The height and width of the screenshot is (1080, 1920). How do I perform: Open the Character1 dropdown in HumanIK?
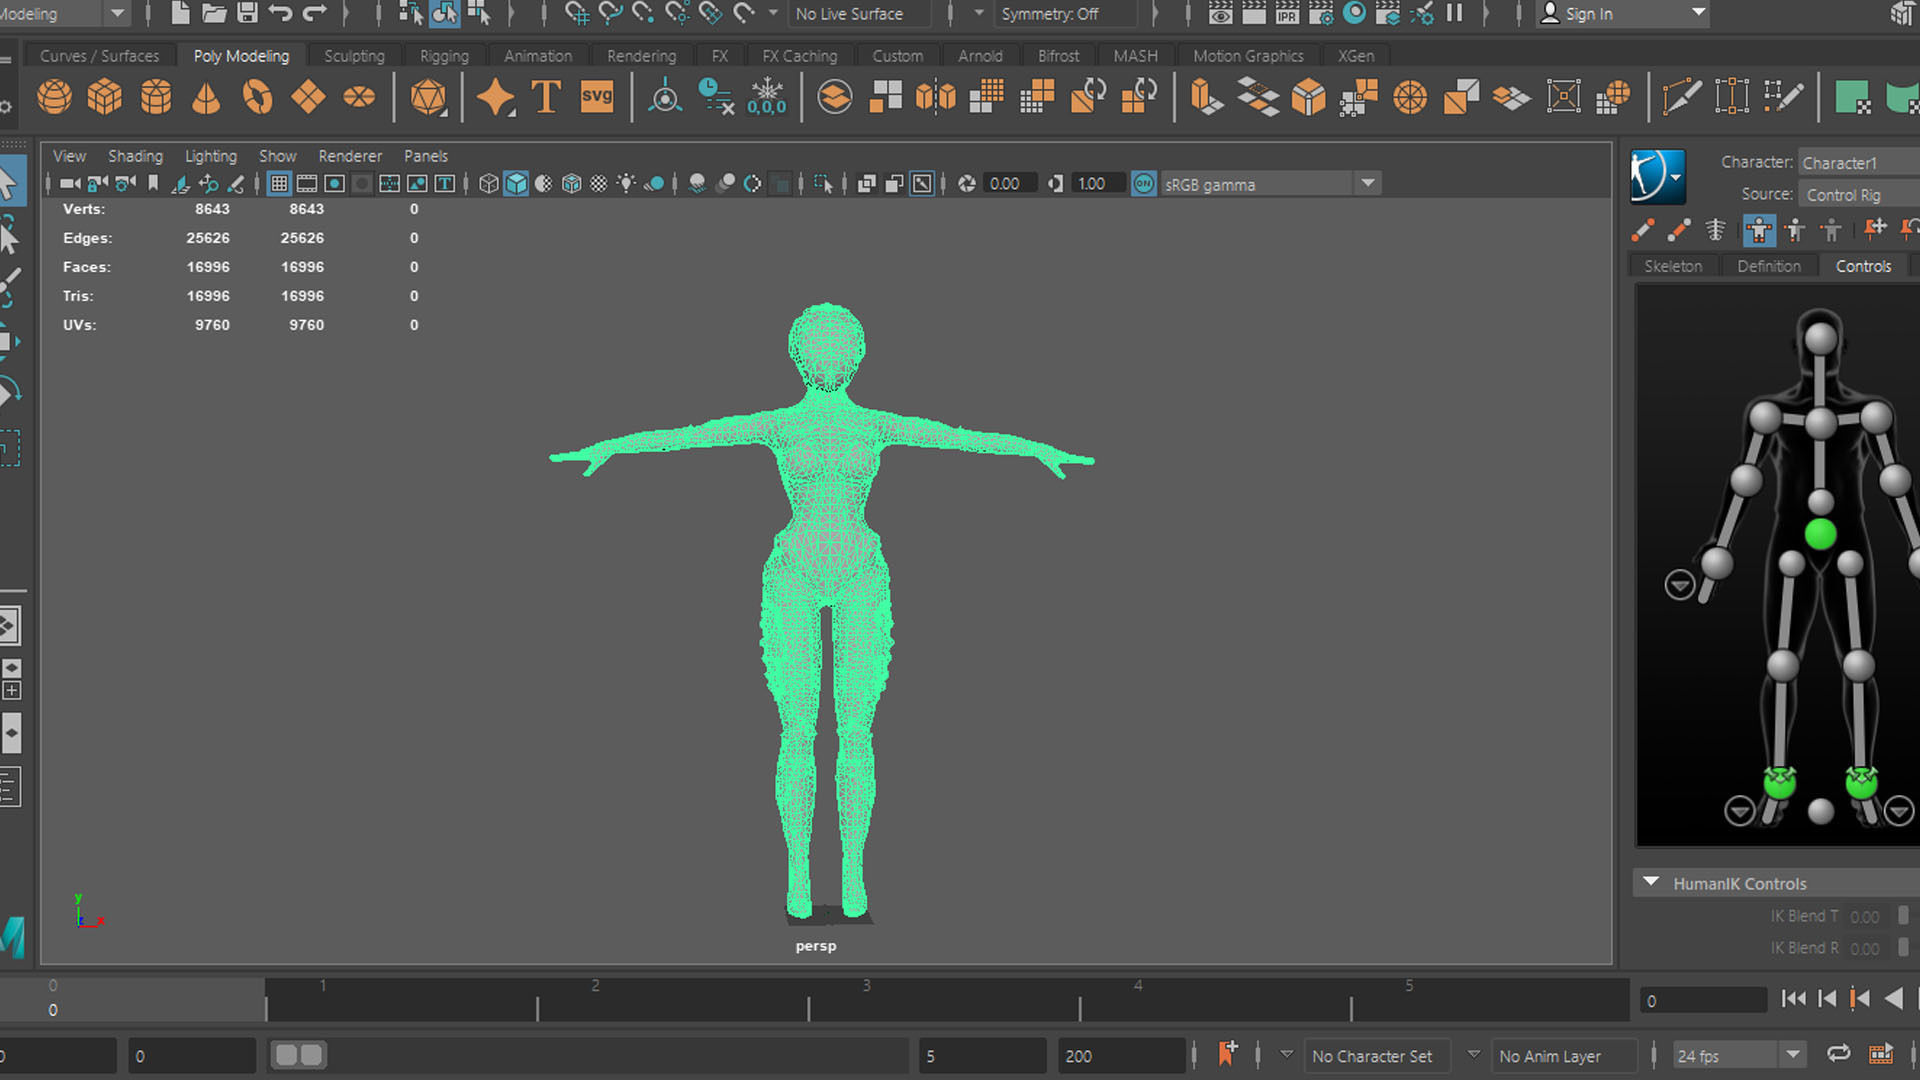point(1858,162)
